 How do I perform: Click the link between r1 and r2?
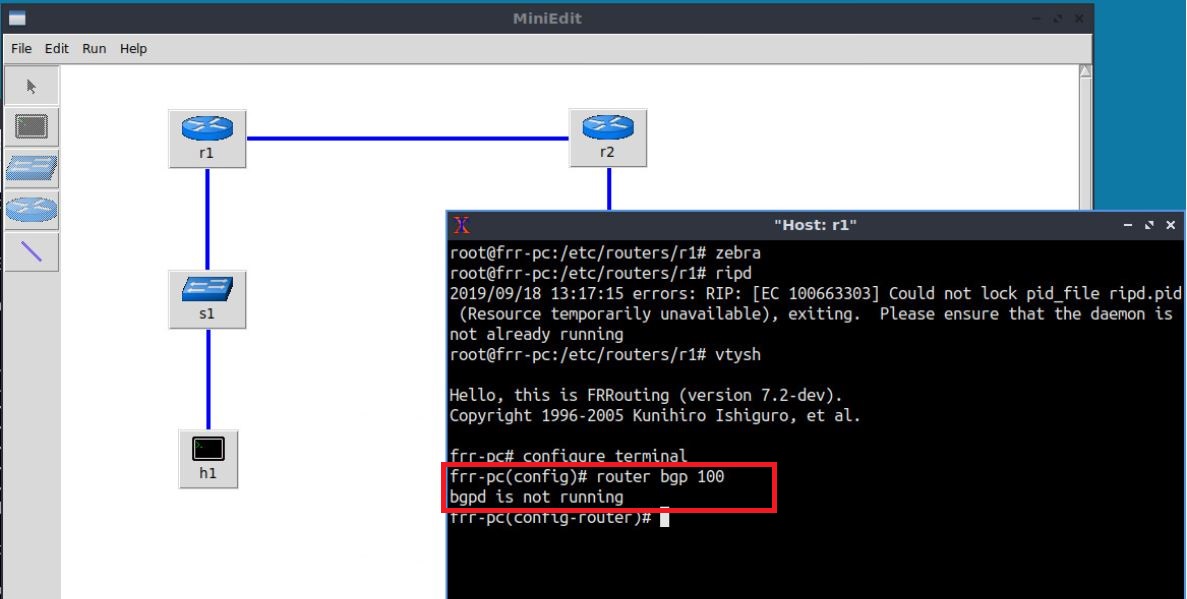406,138
